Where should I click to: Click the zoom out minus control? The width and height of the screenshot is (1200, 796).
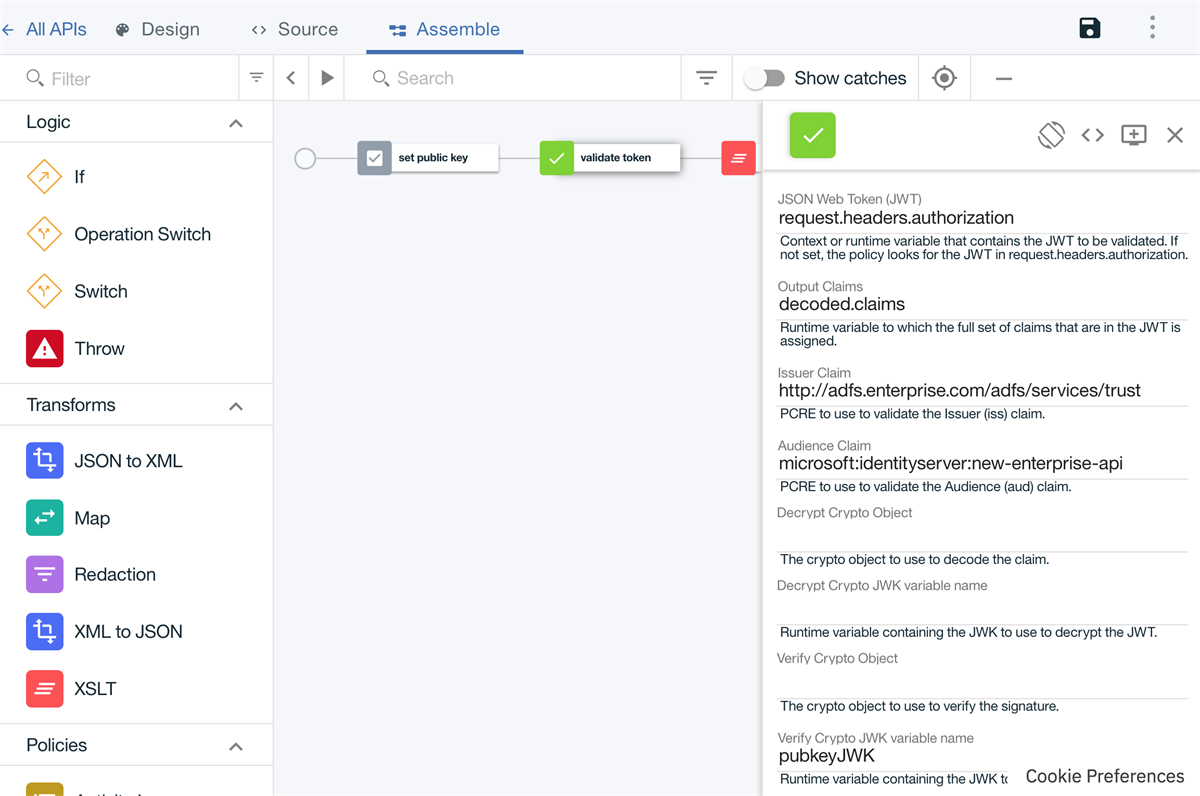(x=1003, y=77)
